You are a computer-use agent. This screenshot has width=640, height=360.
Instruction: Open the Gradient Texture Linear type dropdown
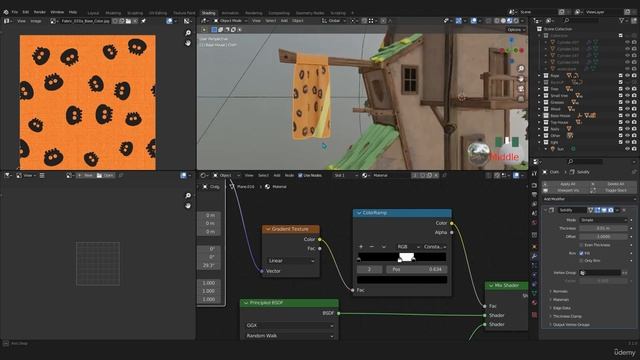(x=291, y=260)
